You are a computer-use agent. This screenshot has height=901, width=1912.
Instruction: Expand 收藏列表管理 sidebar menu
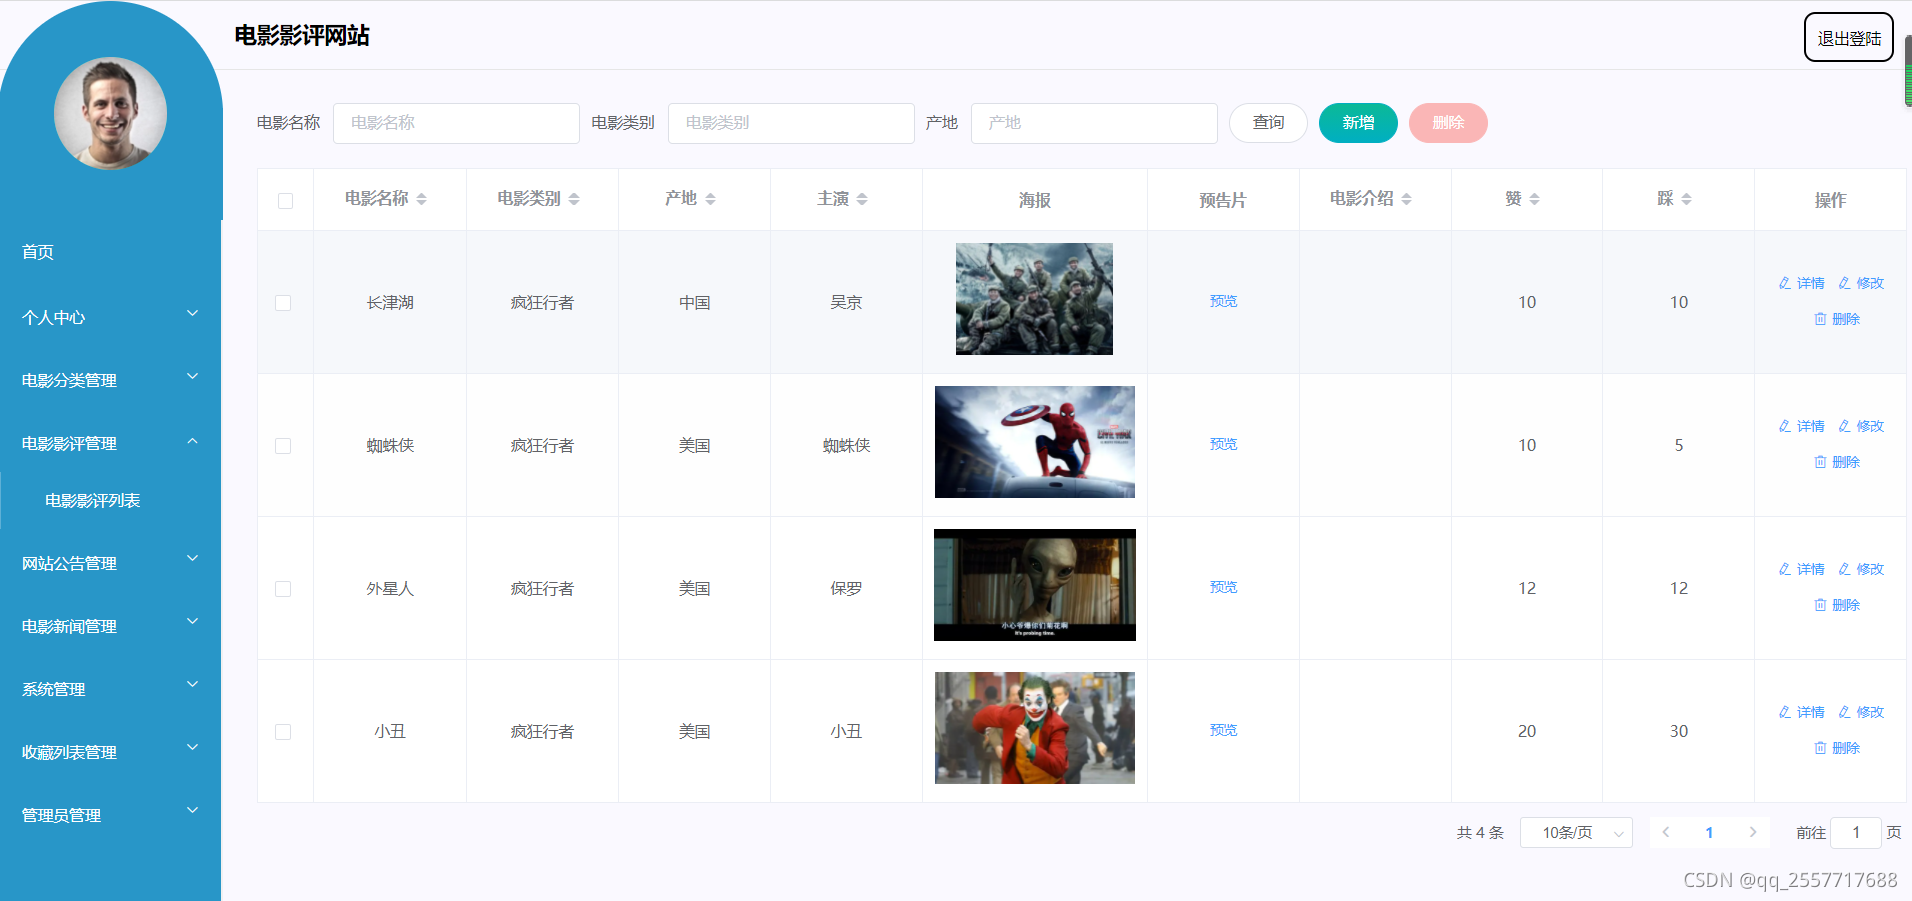[x=110, y=752]
